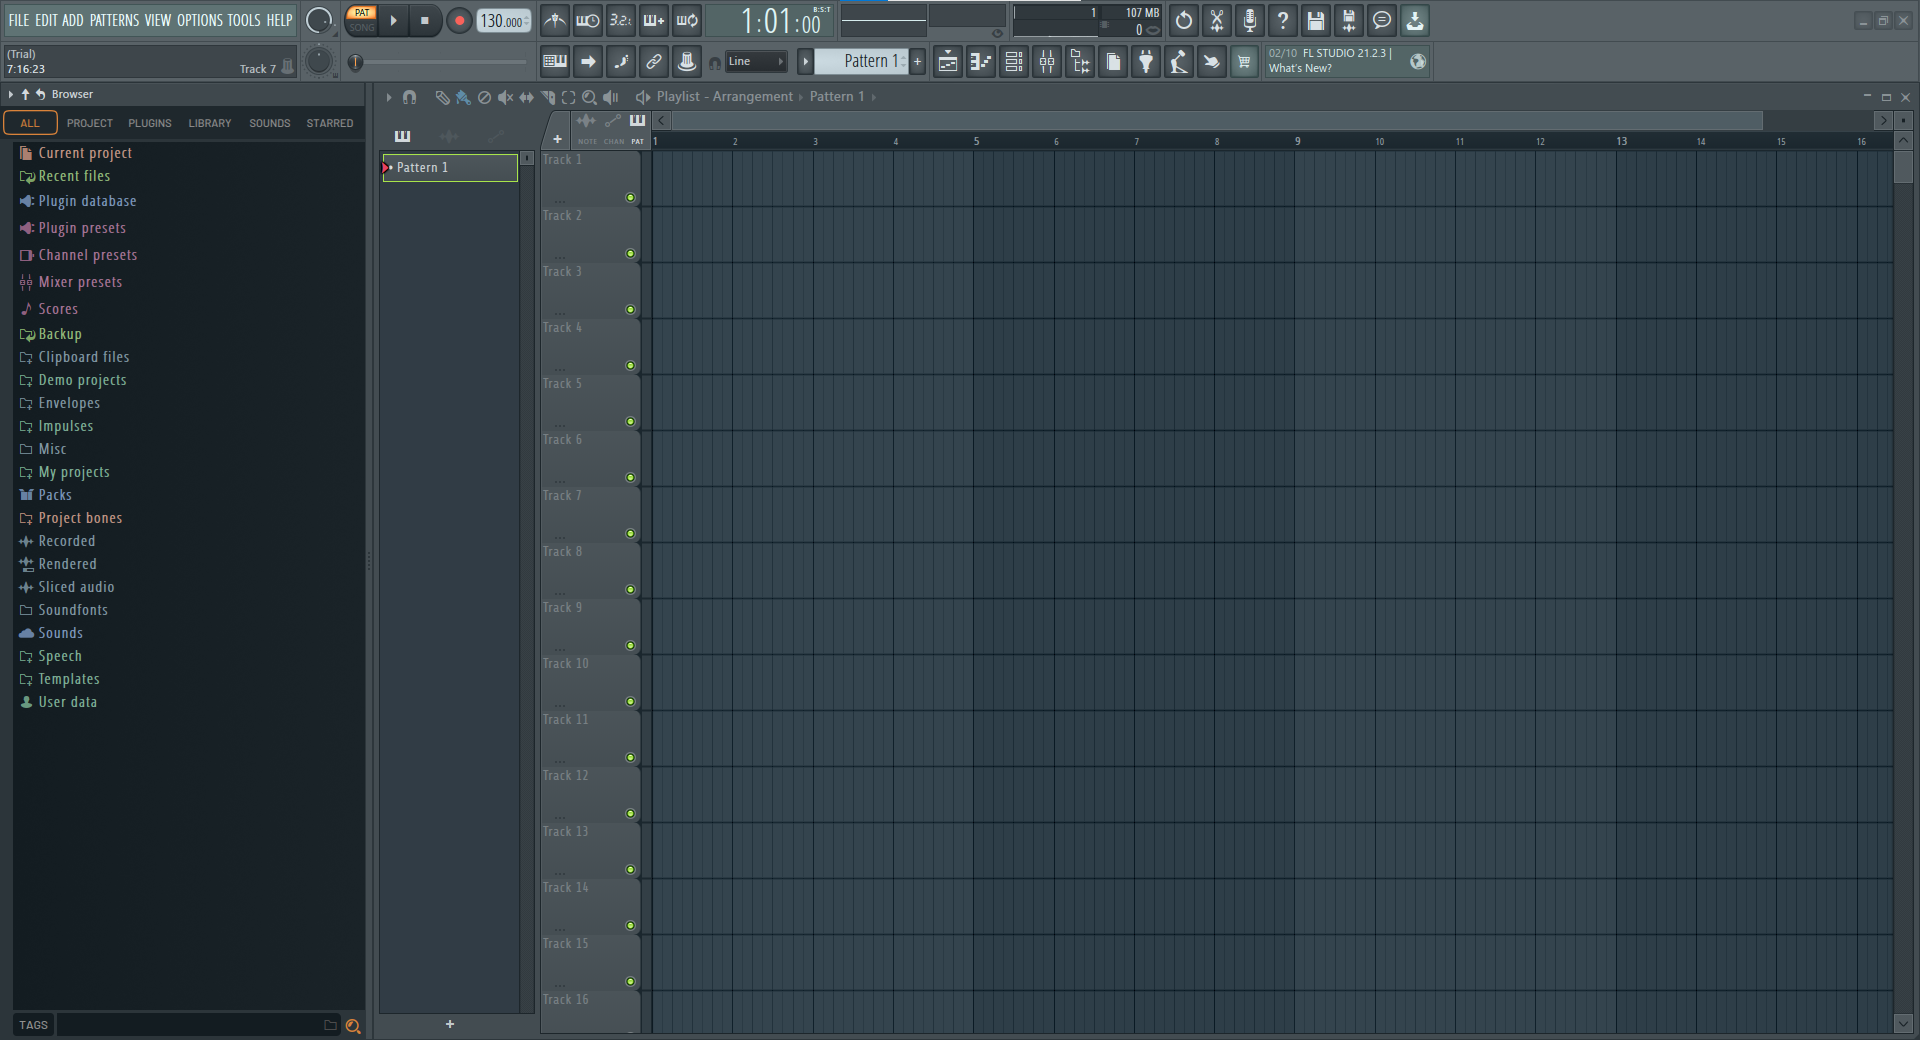Open the Channel Rack
The width and height of the screenshot is (1920, 1040).
pyautogui.click(x=1013, y=61)
